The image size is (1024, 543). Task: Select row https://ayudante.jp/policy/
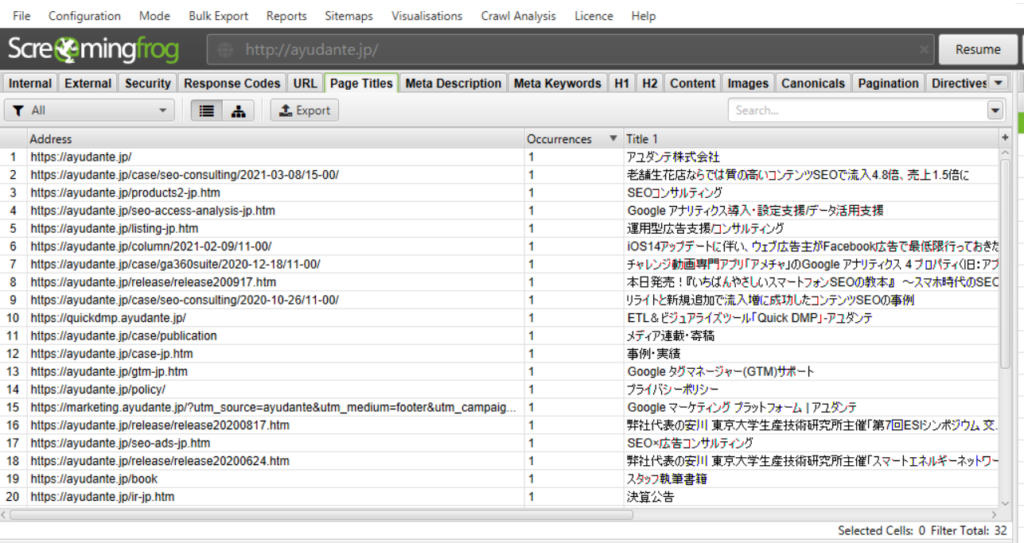(499, 389)
